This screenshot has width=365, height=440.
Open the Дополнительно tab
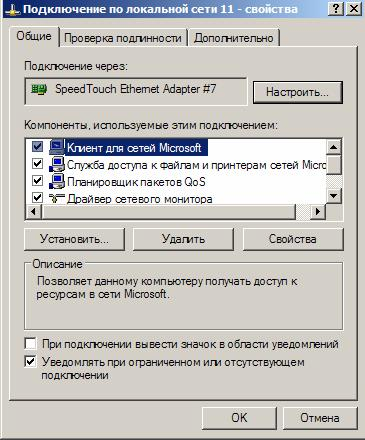[x=234, y=38]
